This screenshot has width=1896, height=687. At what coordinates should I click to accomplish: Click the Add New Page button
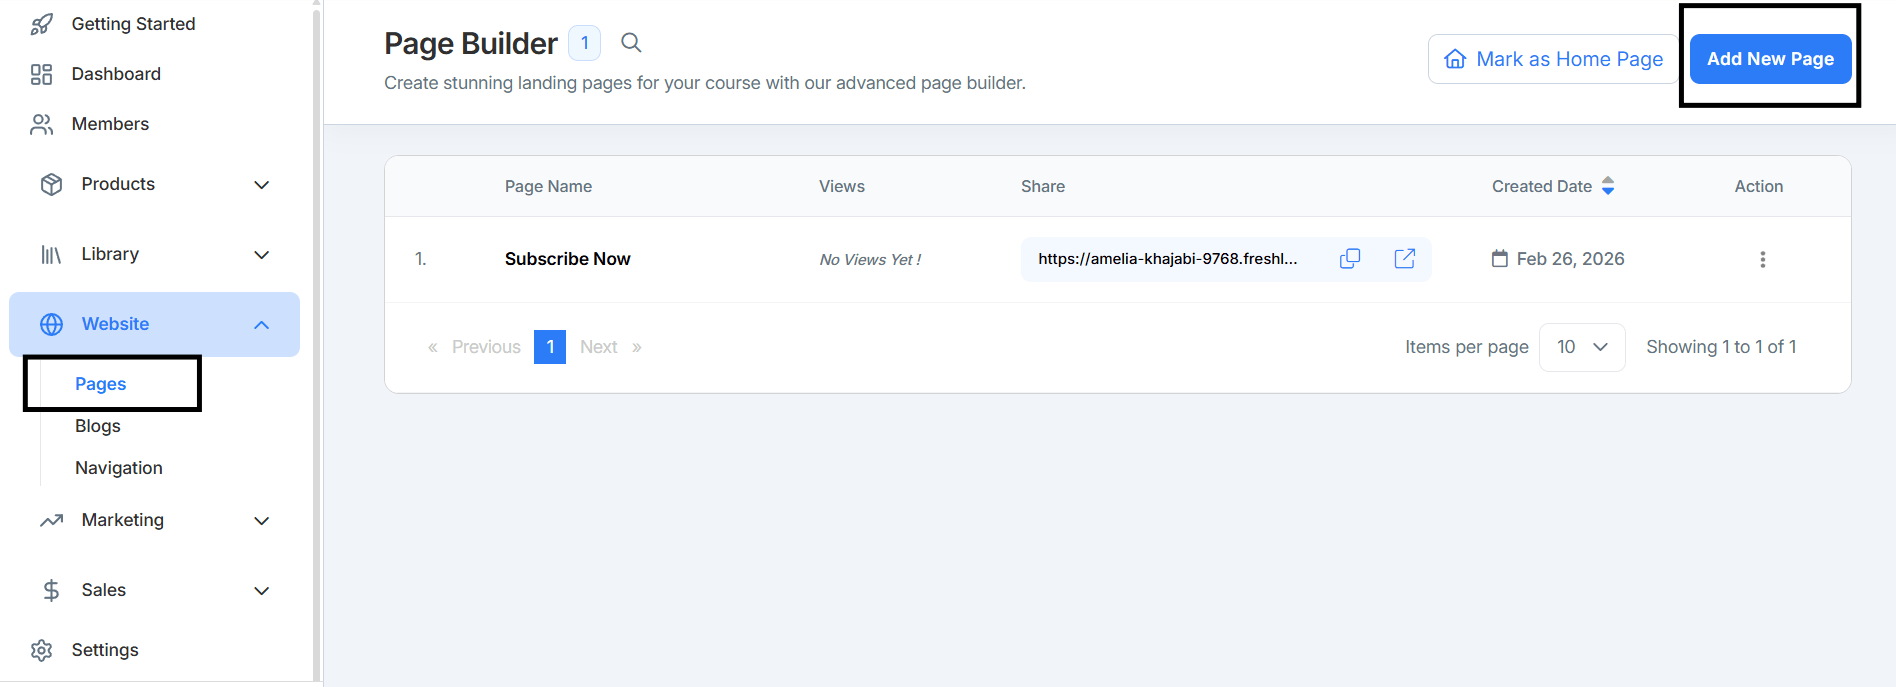click(1770, 59)
